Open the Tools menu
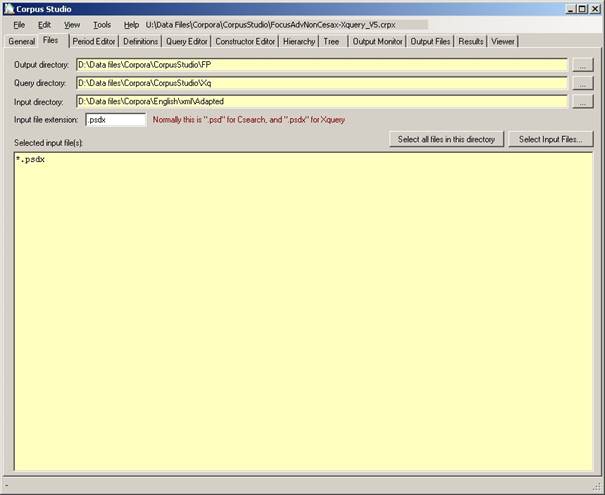 click(102, 24)
